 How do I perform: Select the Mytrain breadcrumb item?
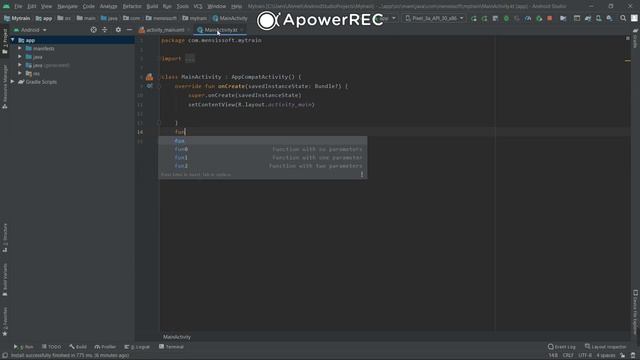pyautogui.click(x=17, y=18)
